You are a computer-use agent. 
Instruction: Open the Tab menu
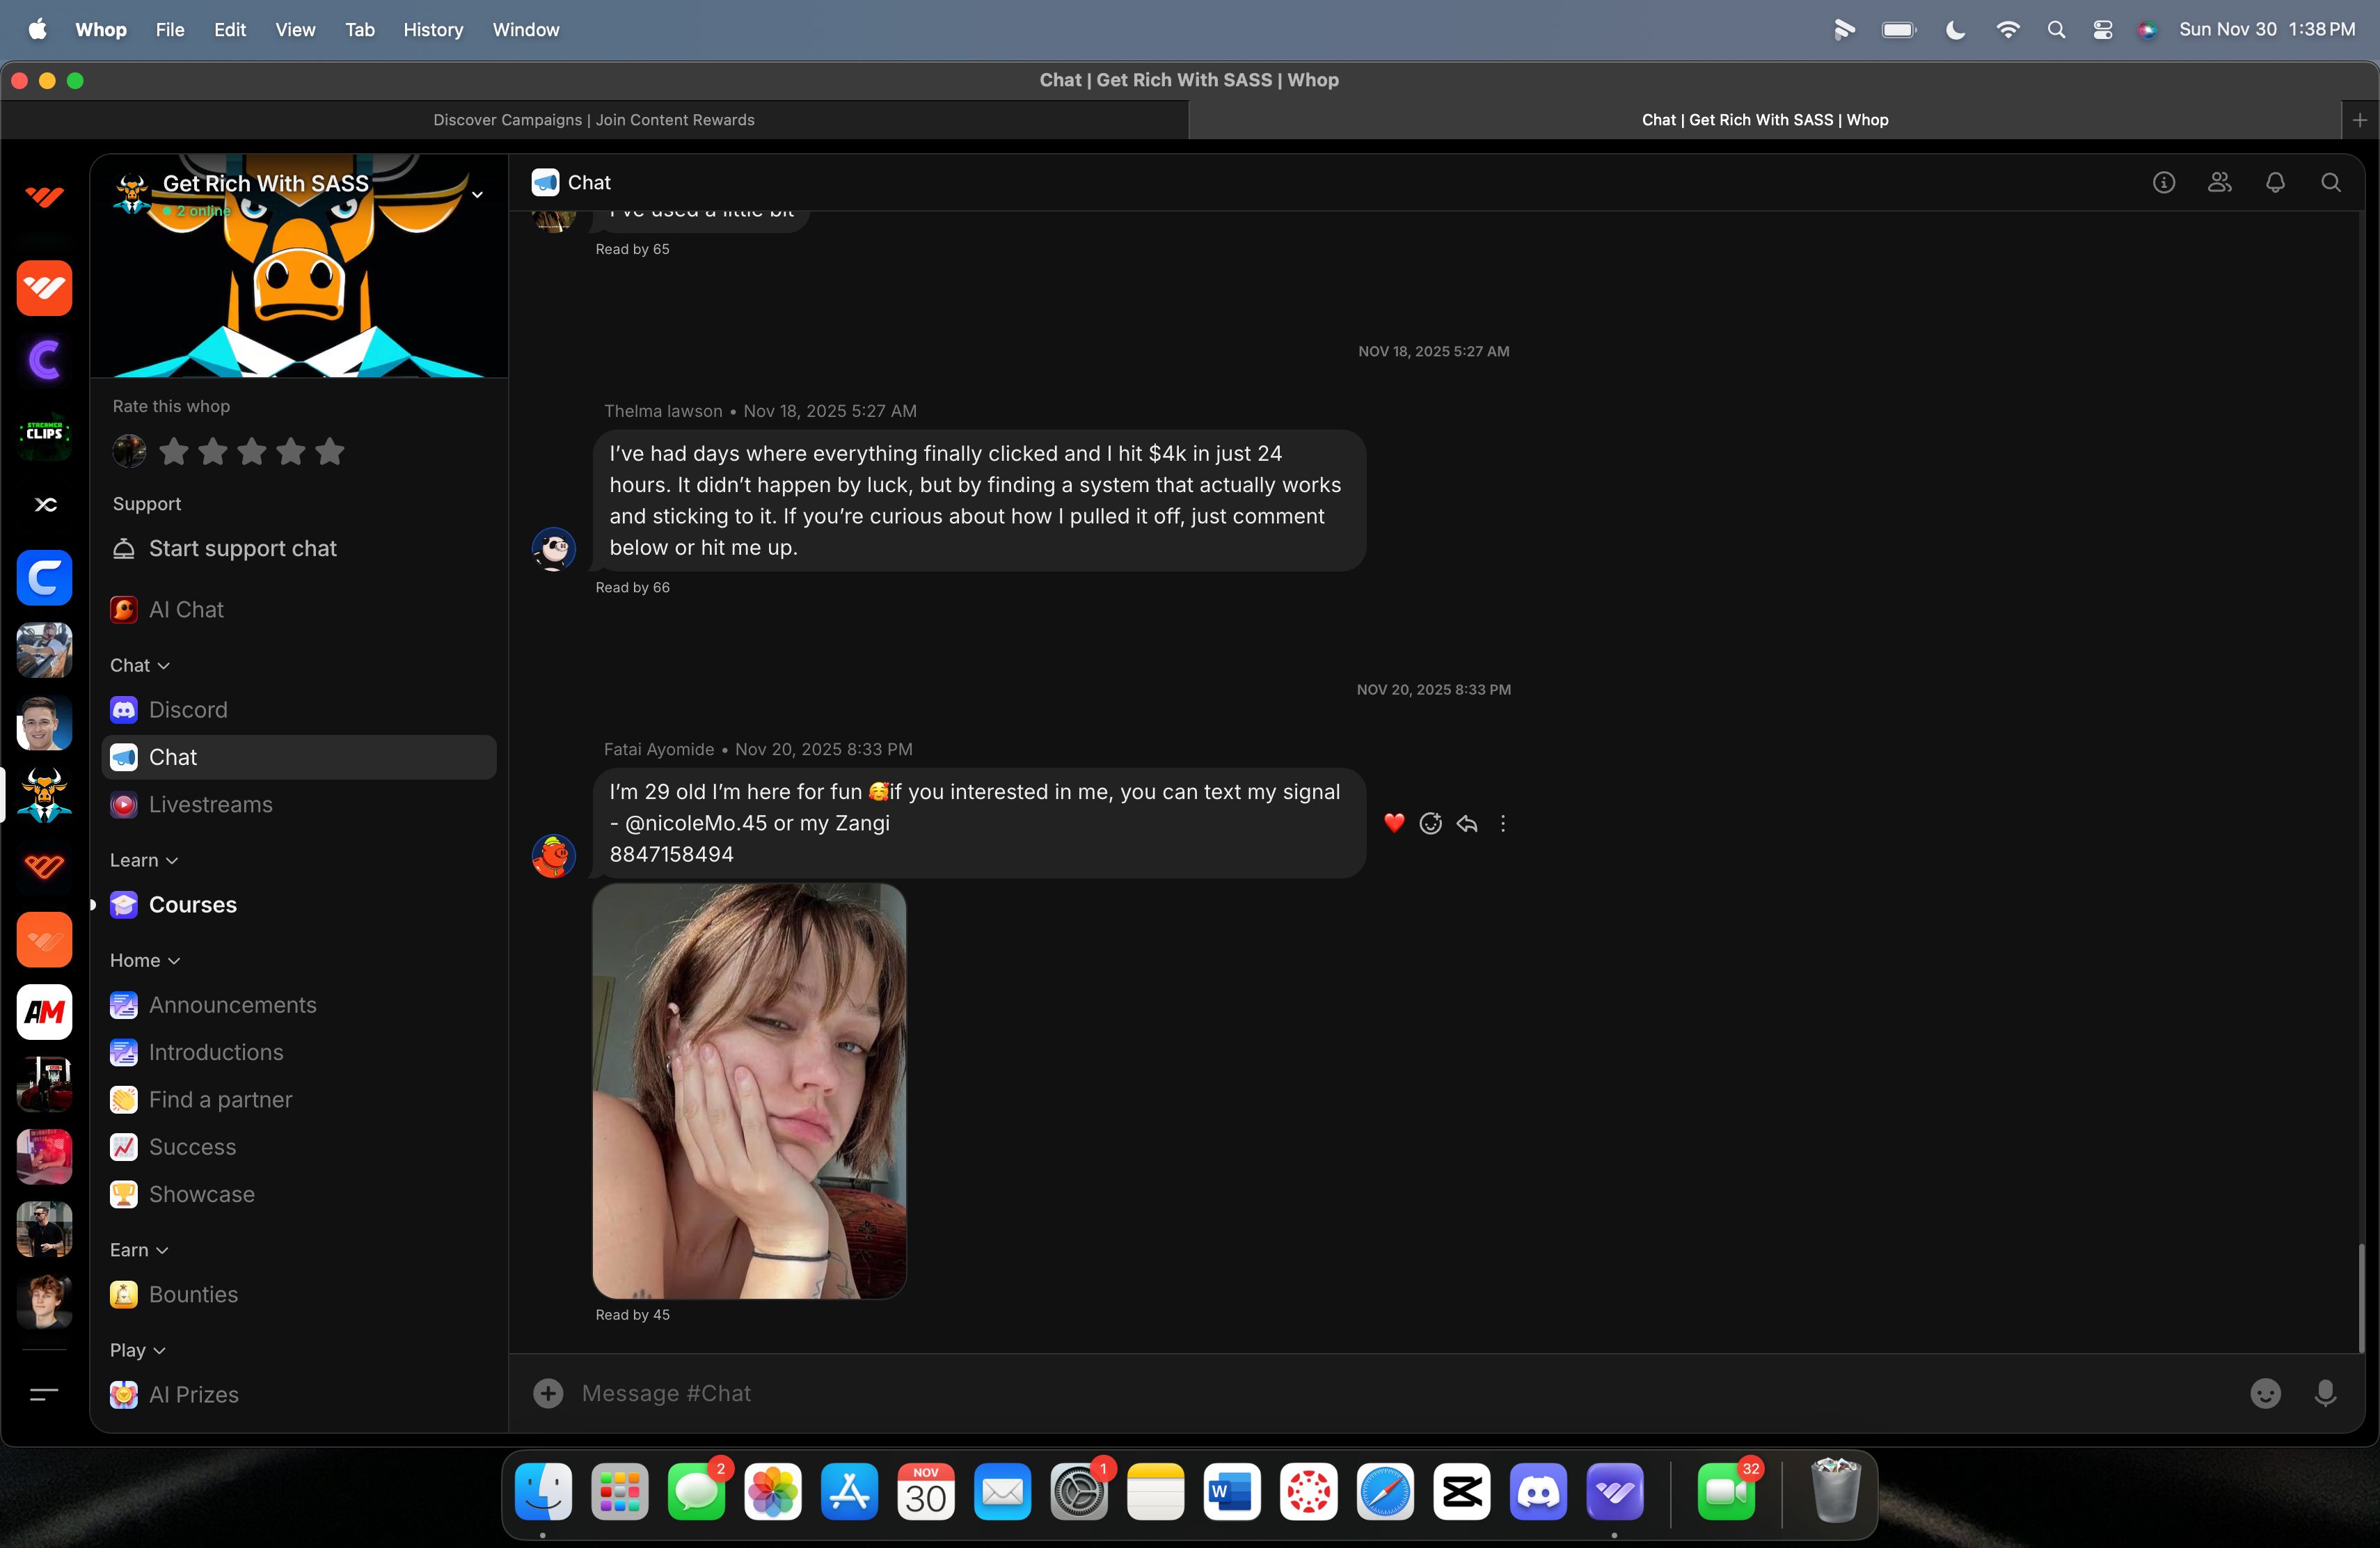[x=360, y=30]
